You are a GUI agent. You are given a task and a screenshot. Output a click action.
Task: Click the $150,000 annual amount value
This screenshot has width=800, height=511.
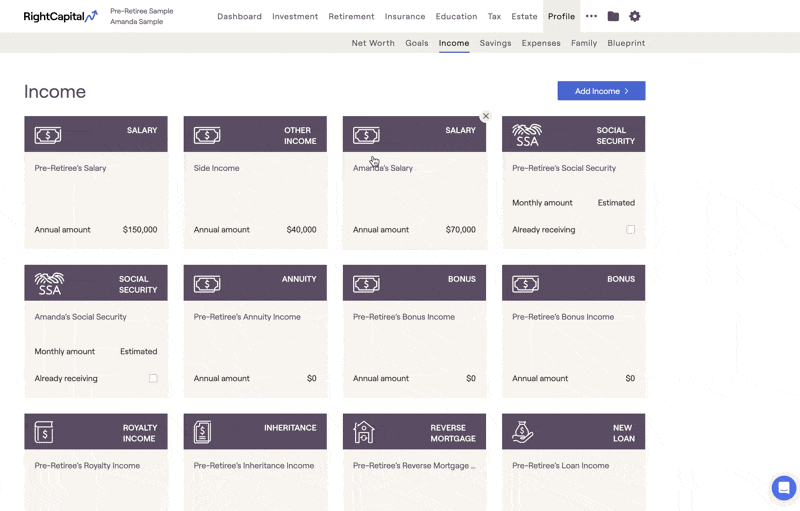[140, 229]
